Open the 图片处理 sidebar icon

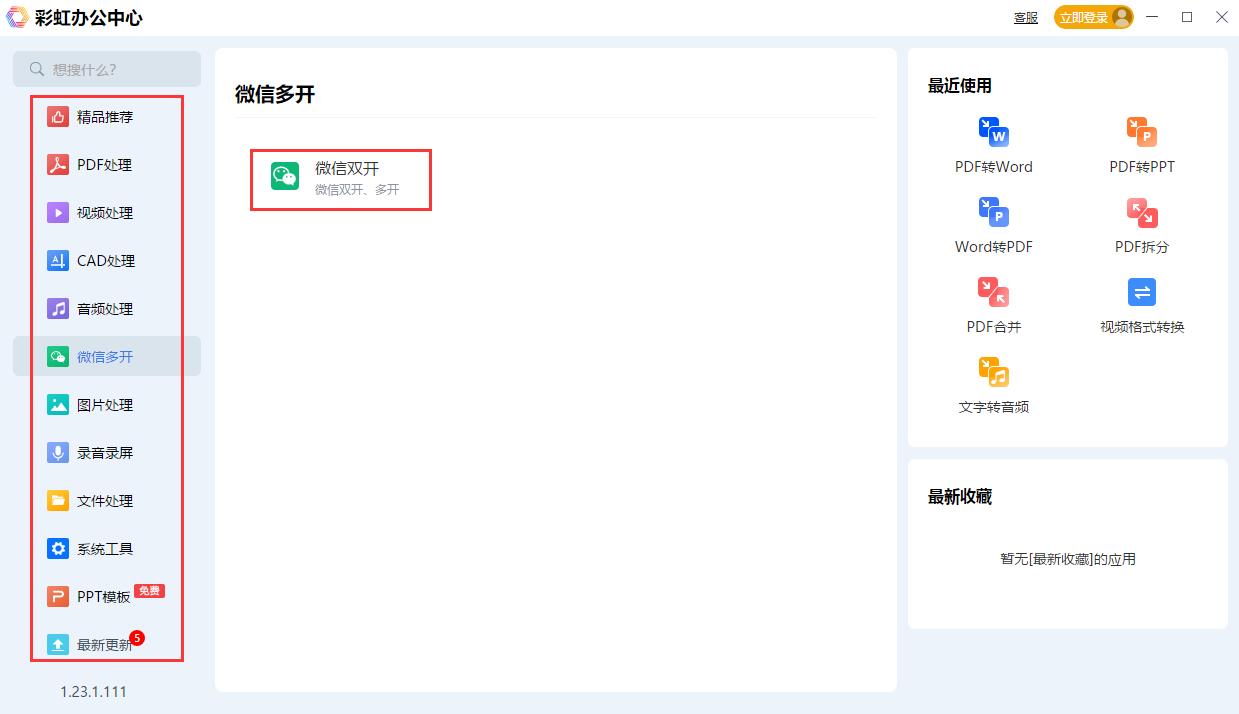point(58,404)
